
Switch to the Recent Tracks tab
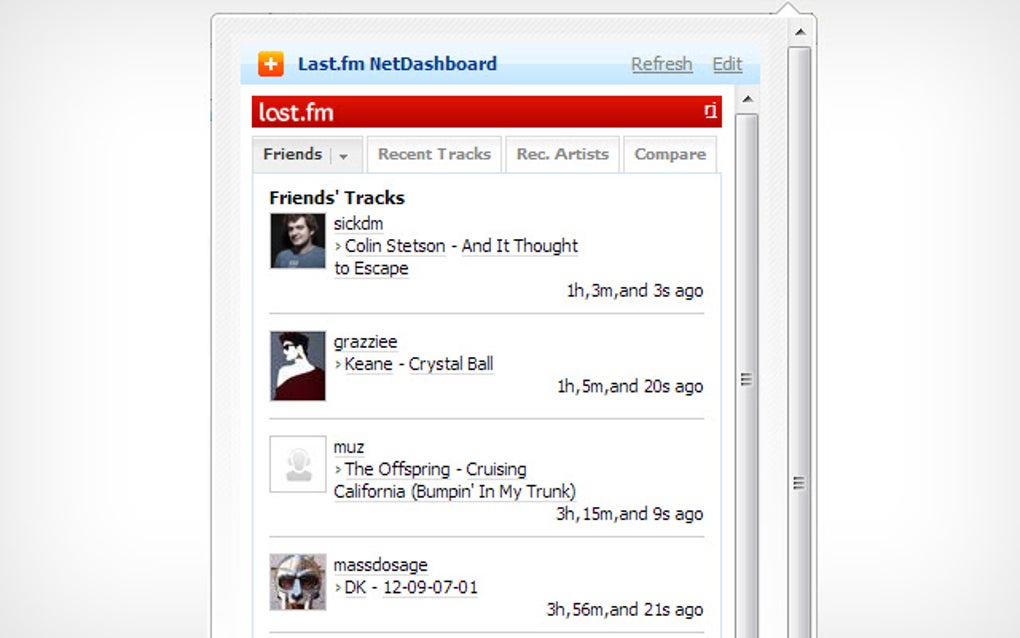pyautogui.click(x=434, y=154)
